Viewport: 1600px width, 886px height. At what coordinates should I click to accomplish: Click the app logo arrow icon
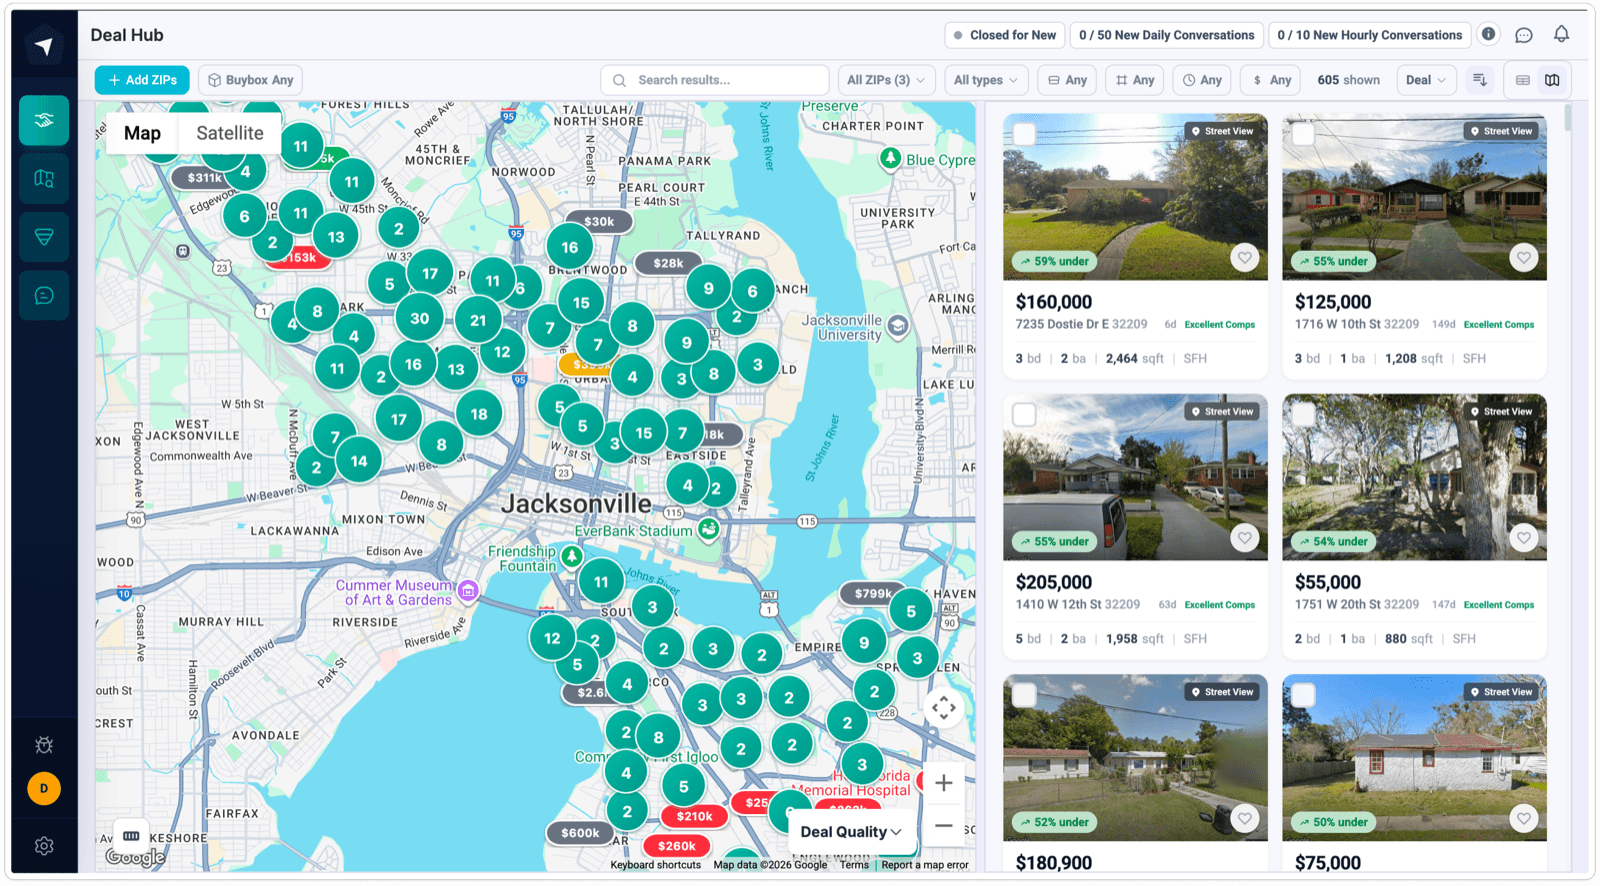tap(44, 45)
